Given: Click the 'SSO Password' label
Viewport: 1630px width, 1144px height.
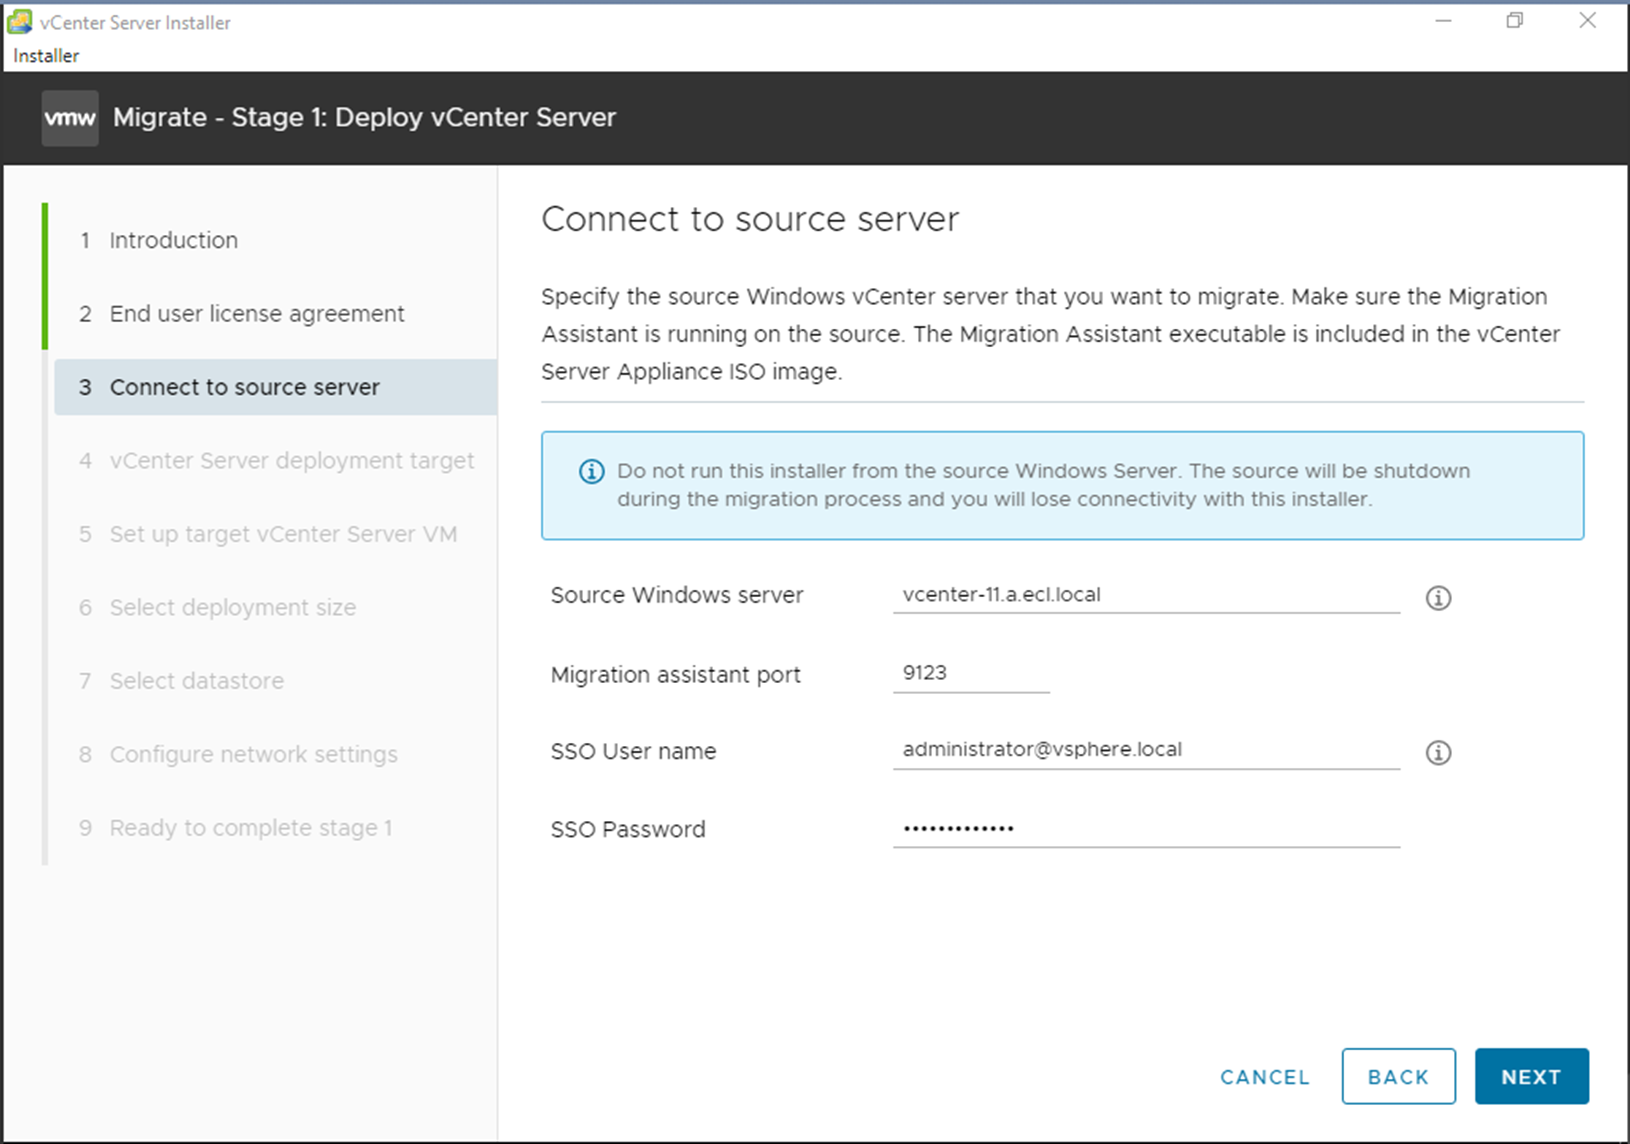Looking at the screenshot, I should point(628,830).
